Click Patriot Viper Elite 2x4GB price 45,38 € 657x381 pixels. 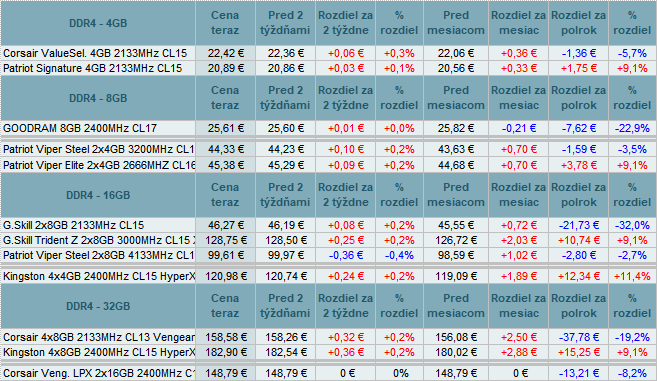[225, 165]
